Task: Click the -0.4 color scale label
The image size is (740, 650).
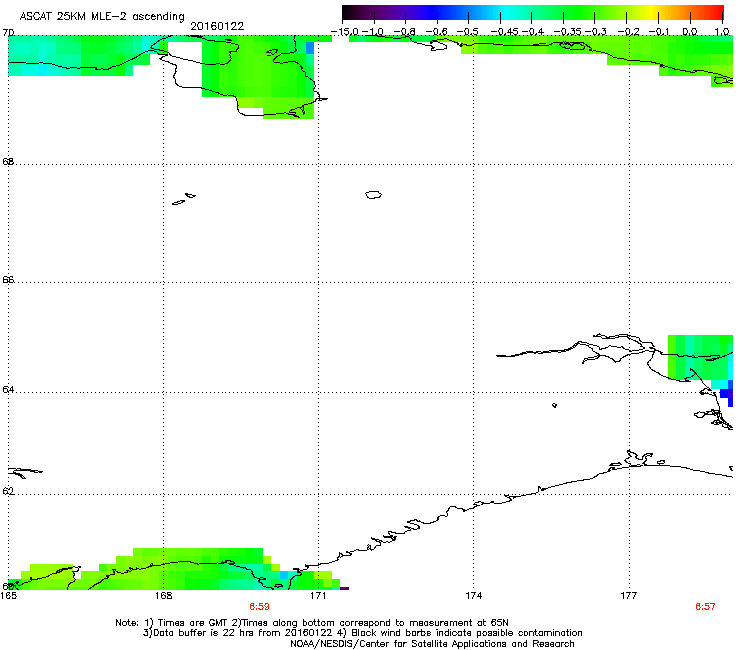Action: [533, 32]
